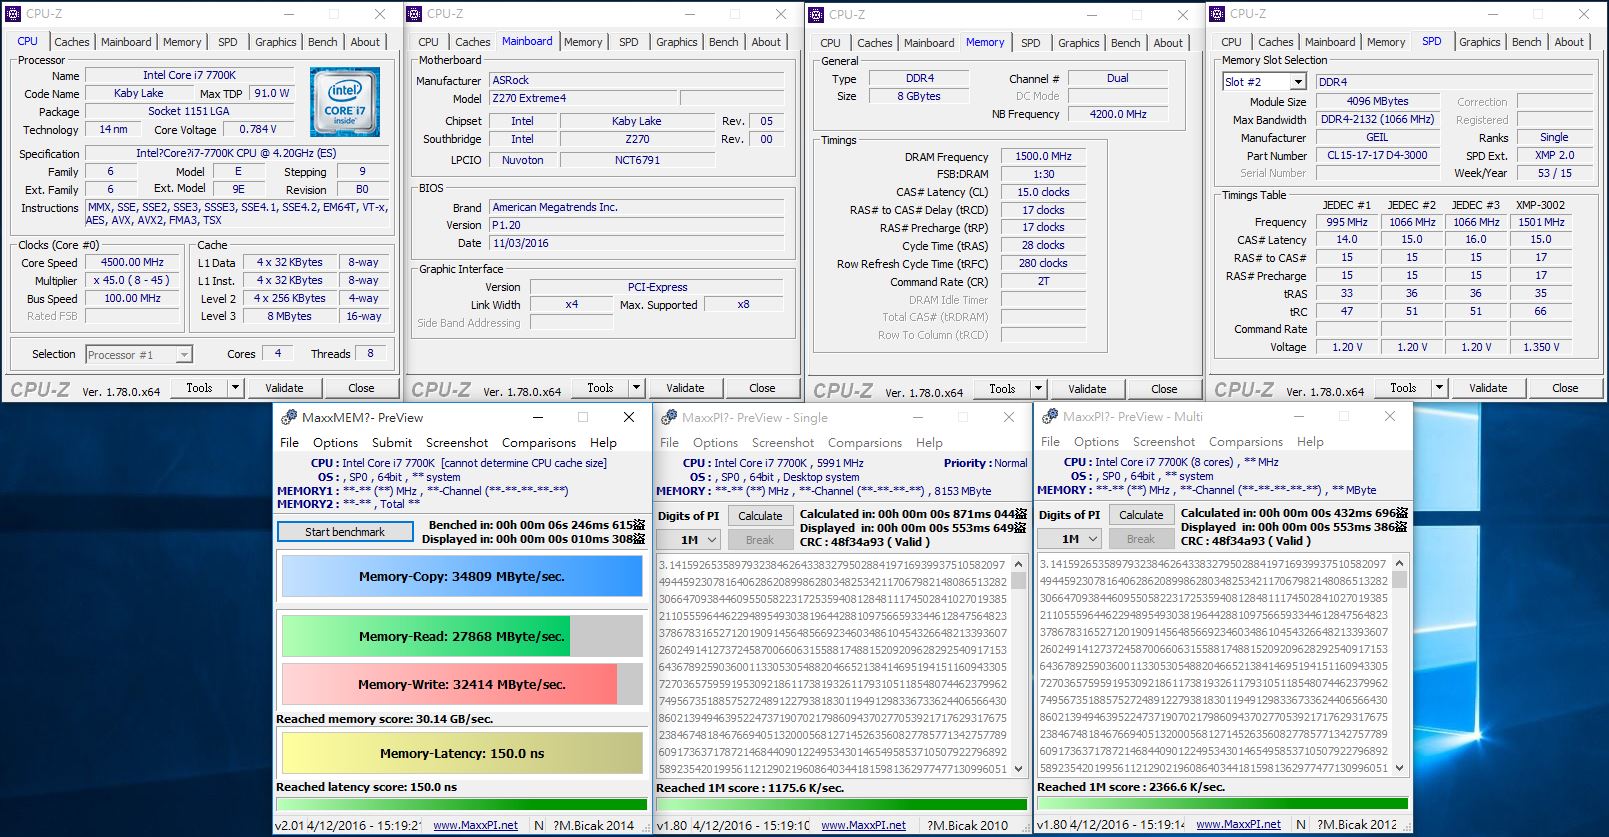Click Multiplier x 45.0 value
The image size is (1609, 837).
(x=133, y=280)
